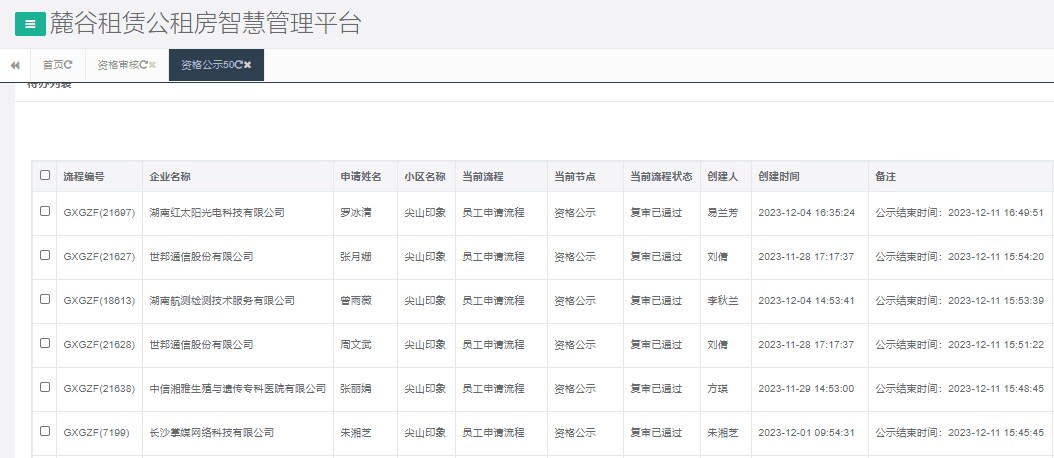1054x458 pixels.
Task: Select cell GXGZF(21638)
Action: click(x=99, y=389)
